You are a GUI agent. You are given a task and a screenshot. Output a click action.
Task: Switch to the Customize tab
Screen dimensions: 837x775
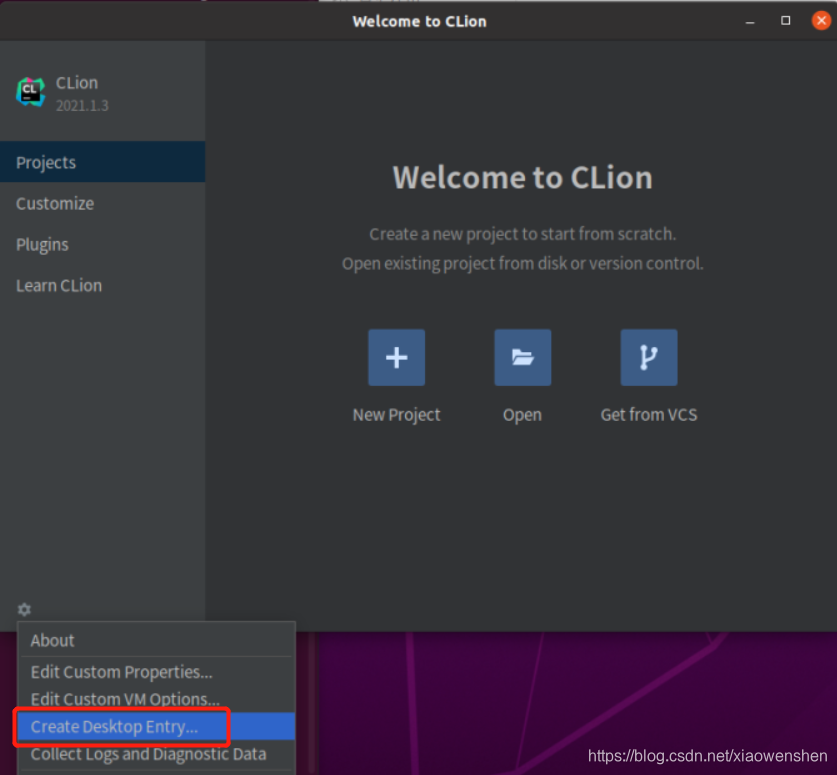[x=102, y=203]
